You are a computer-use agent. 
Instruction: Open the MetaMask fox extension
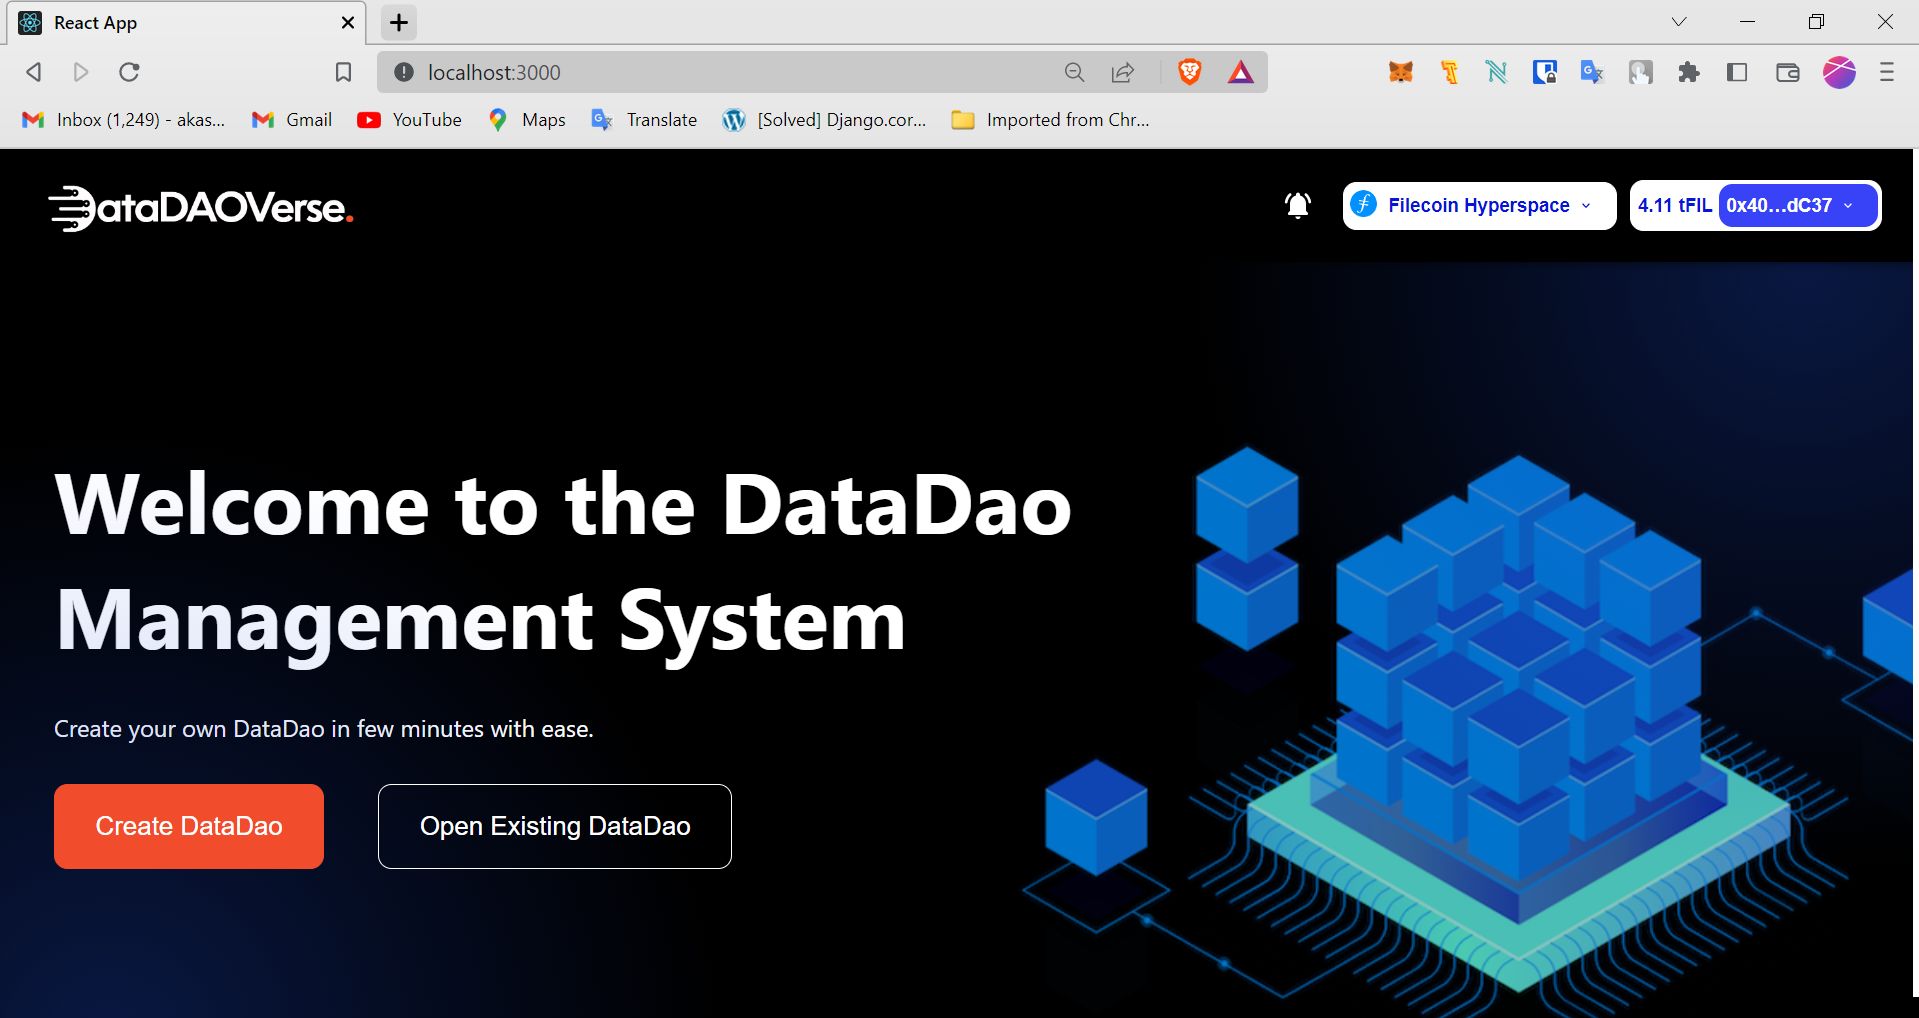coord(1401,72)
